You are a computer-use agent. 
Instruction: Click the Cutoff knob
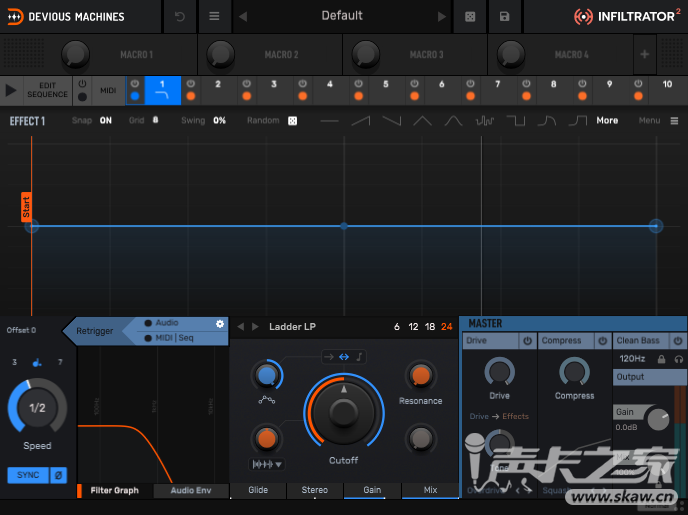344,411
